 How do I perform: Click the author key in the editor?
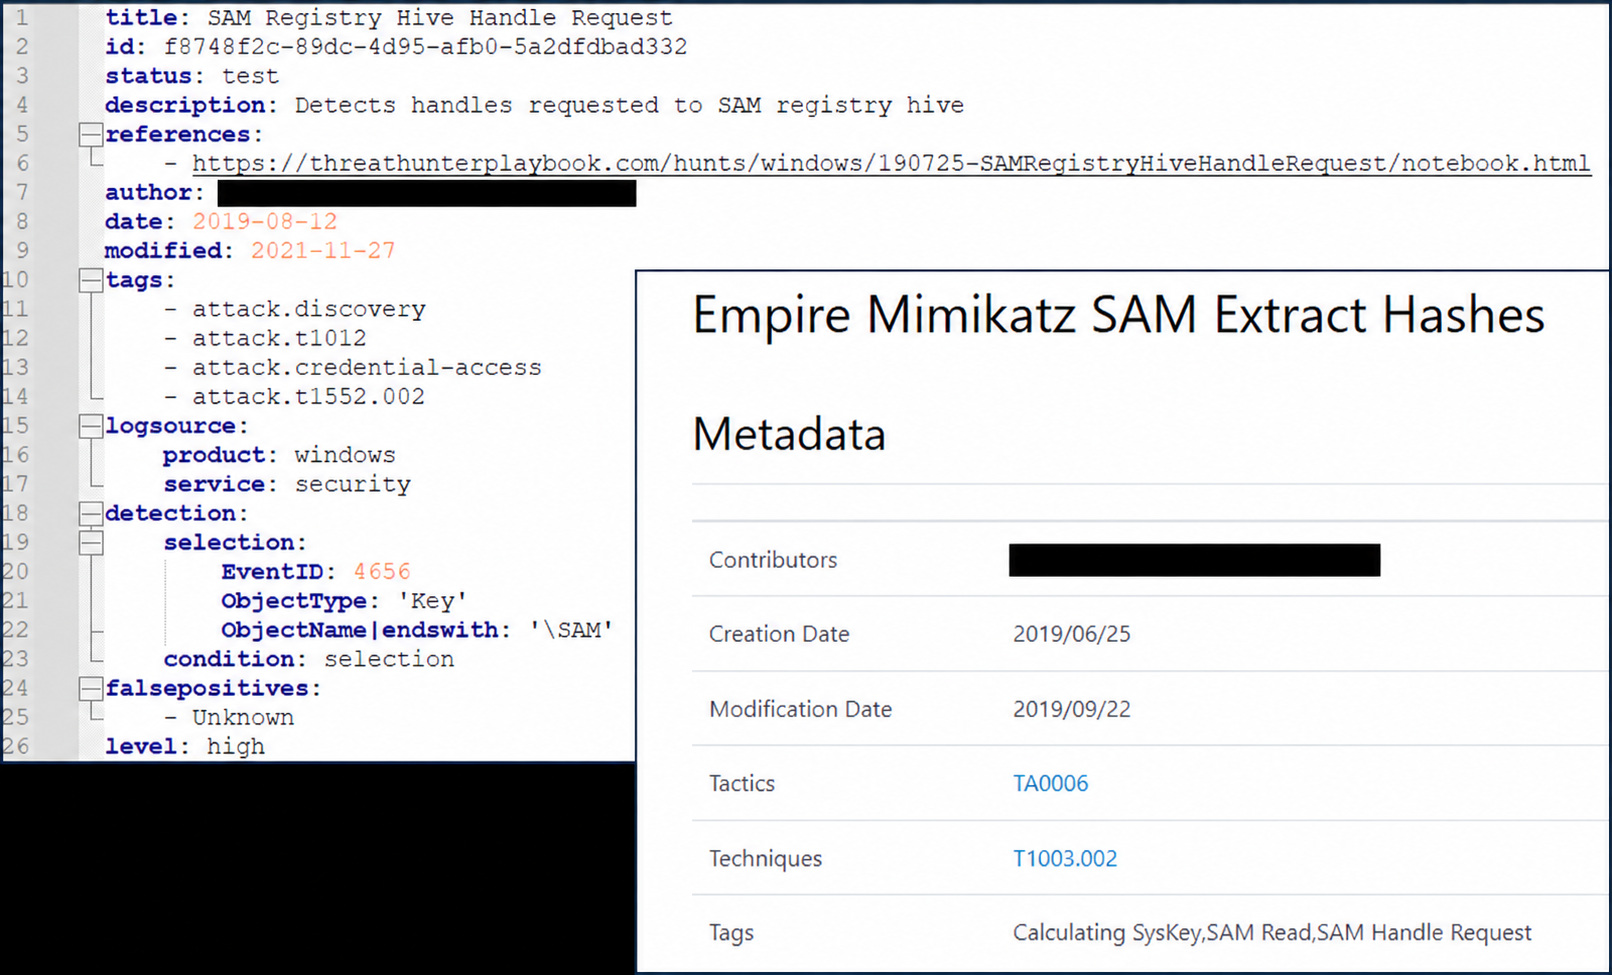click(148, 192)
